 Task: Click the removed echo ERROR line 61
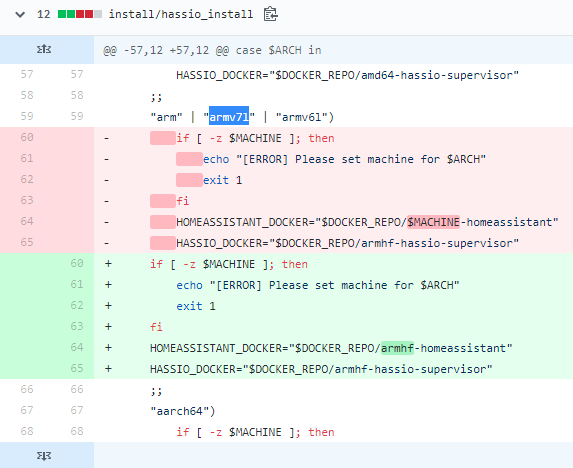tap(344, 159)
